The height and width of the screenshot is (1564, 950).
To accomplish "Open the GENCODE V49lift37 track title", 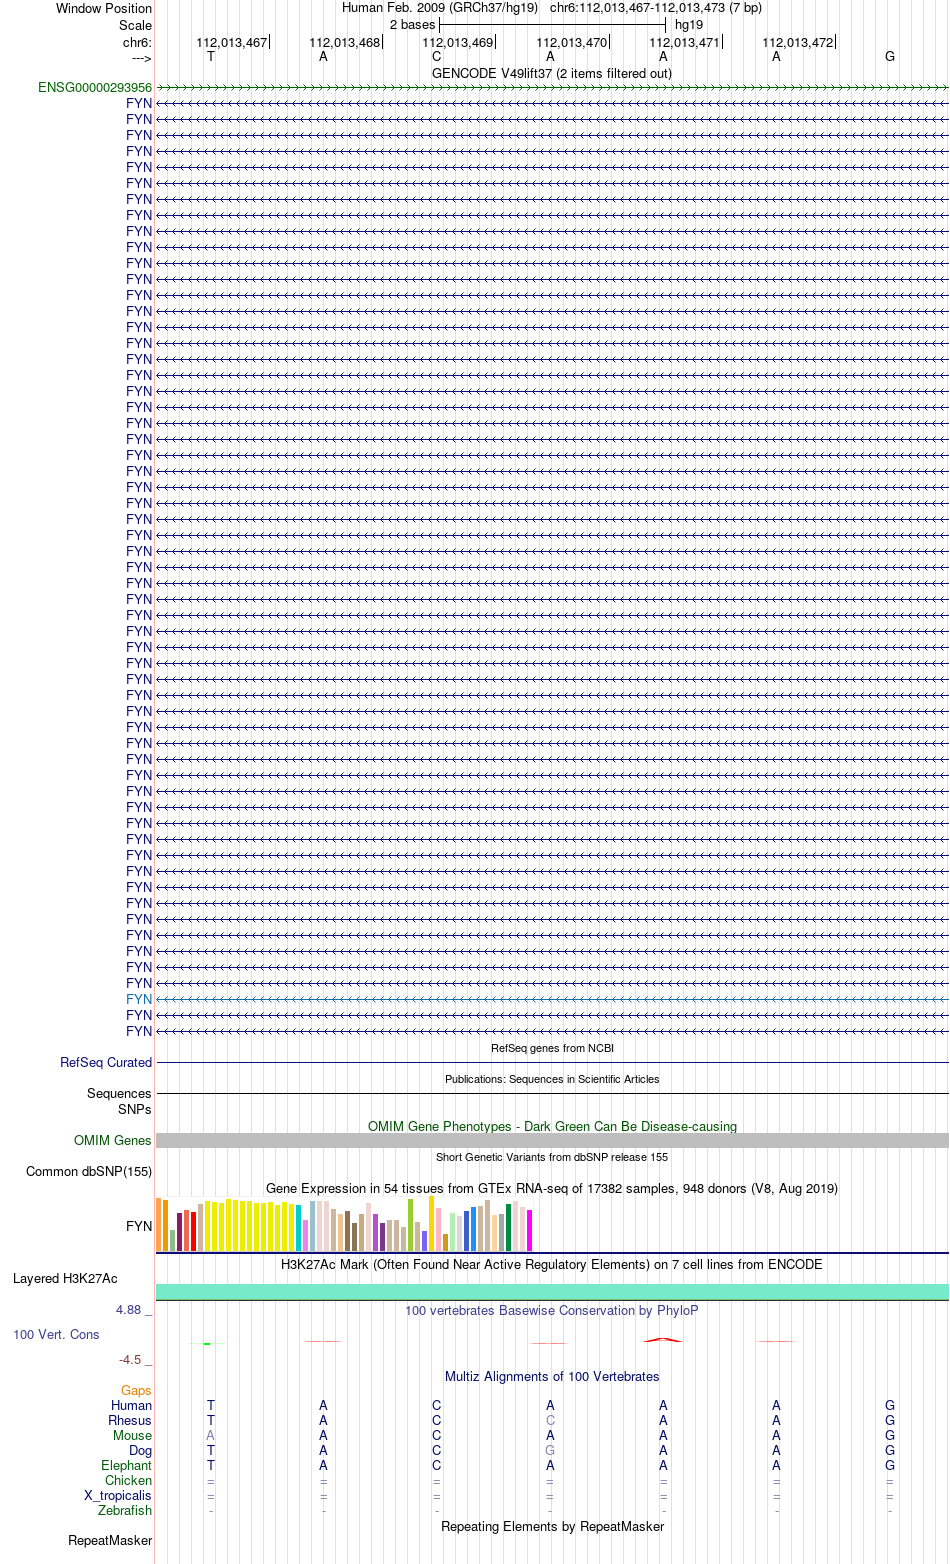I will pyautogui.click(x=552, y=74).
